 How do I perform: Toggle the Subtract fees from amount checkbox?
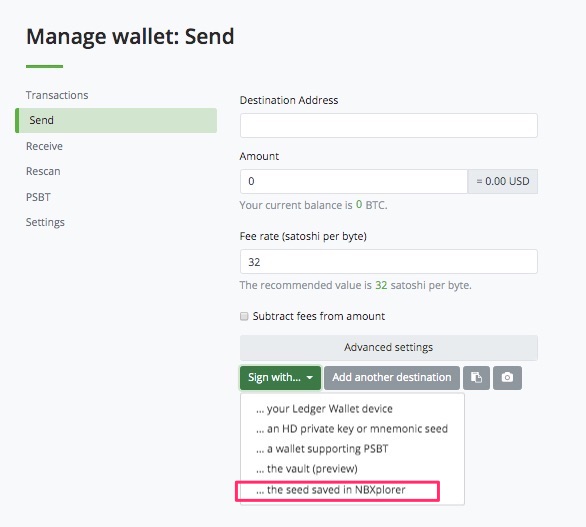point(244,316)
